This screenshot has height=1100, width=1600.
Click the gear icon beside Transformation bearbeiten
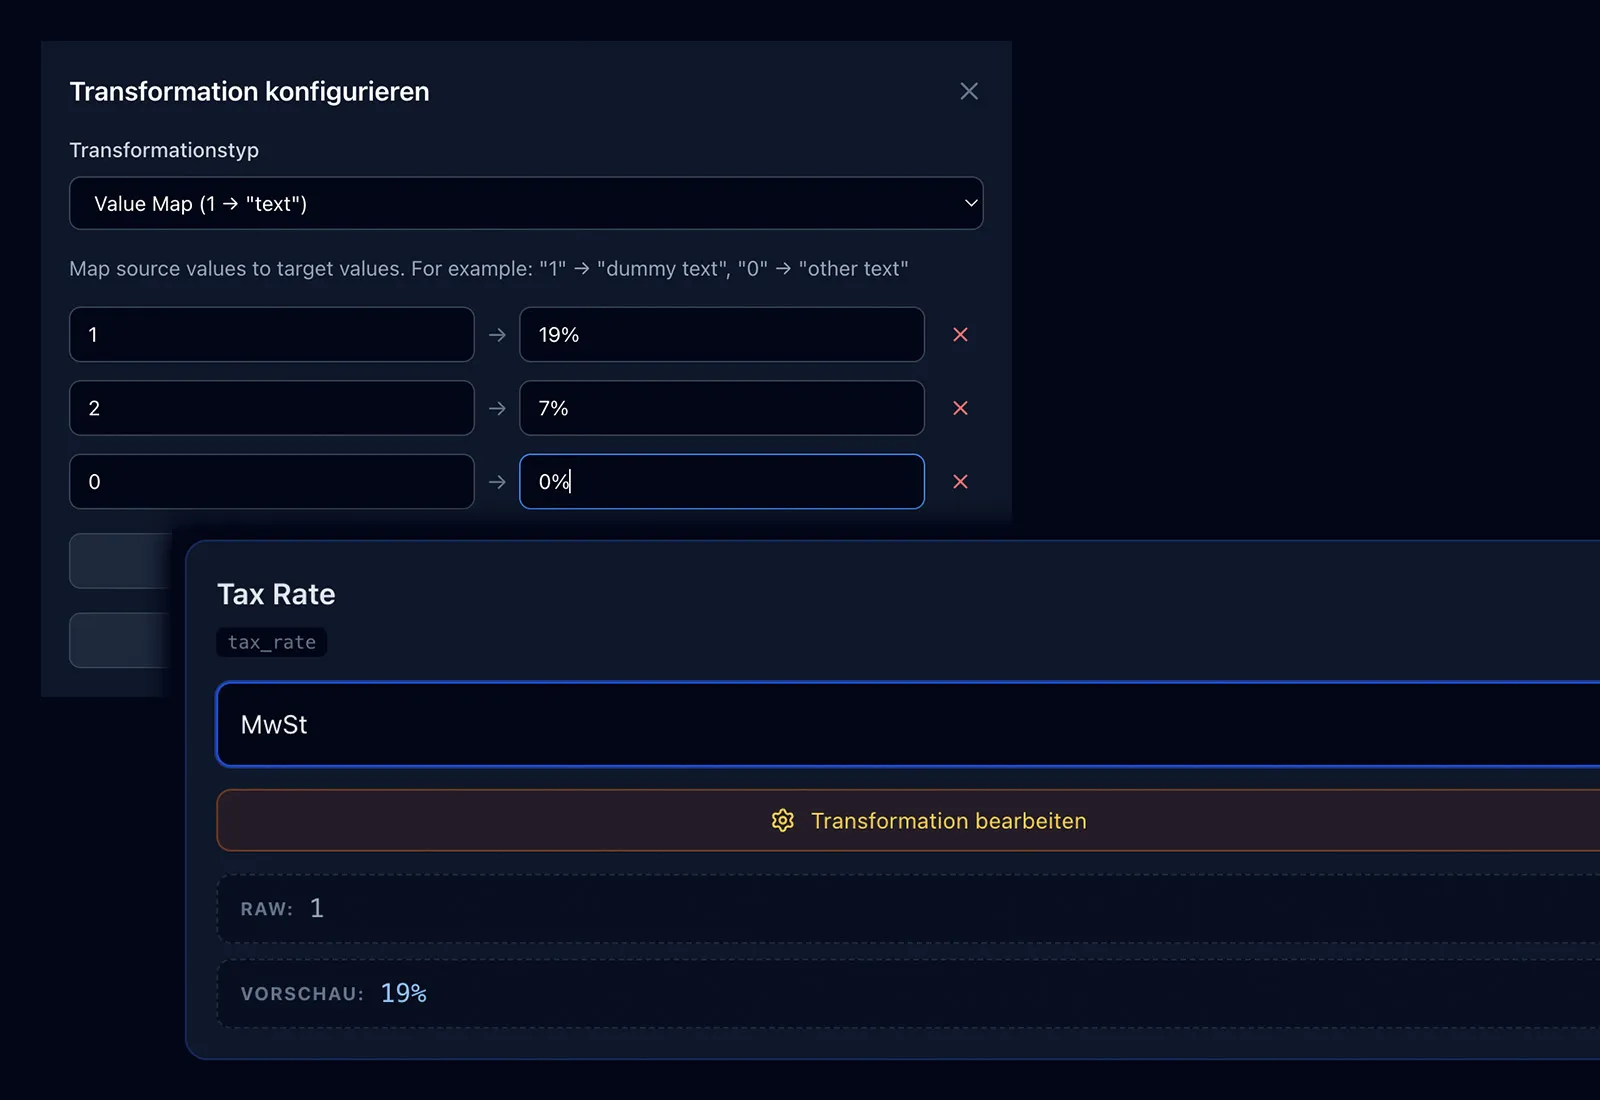point(782,820)
